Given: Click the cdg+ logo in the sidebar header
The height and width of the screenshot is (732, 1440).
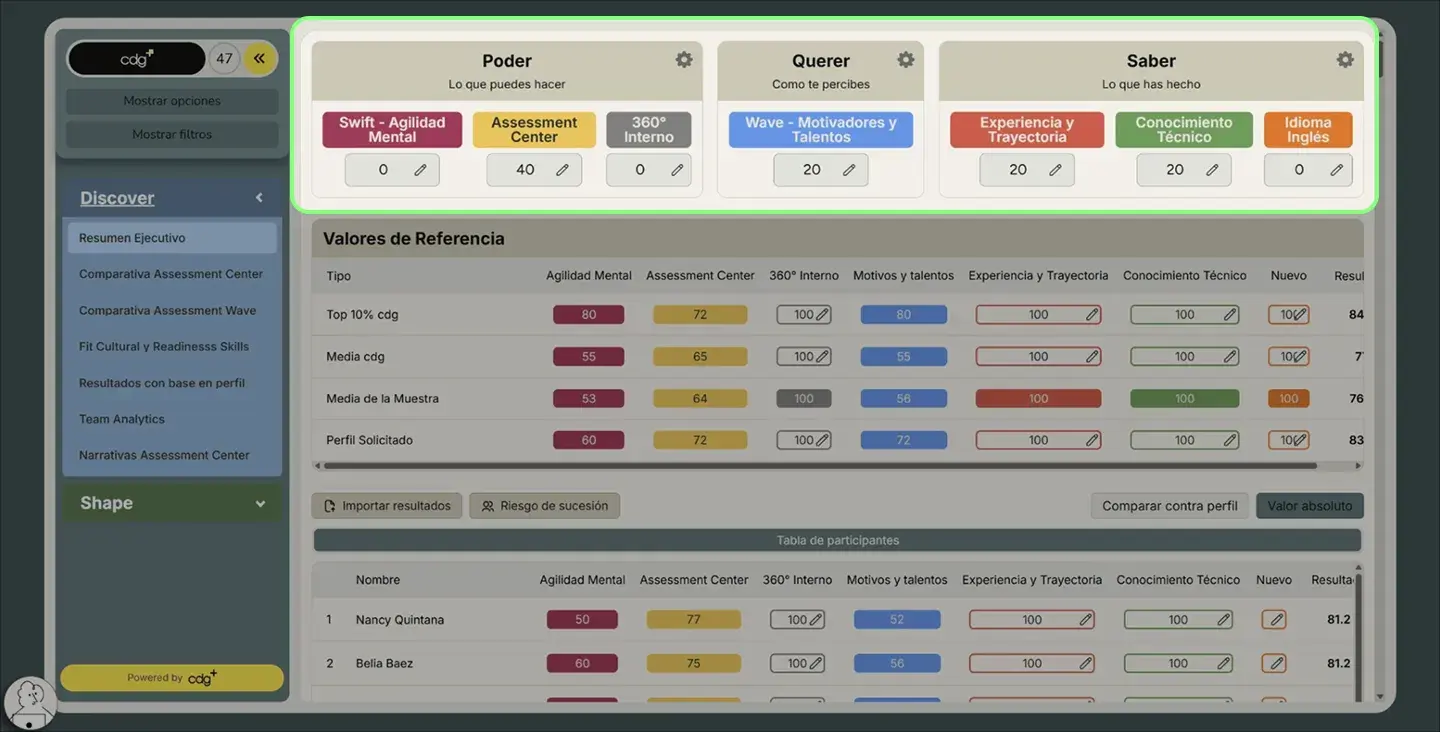Looking at the screenshot, I should click(x=137, y=58).
